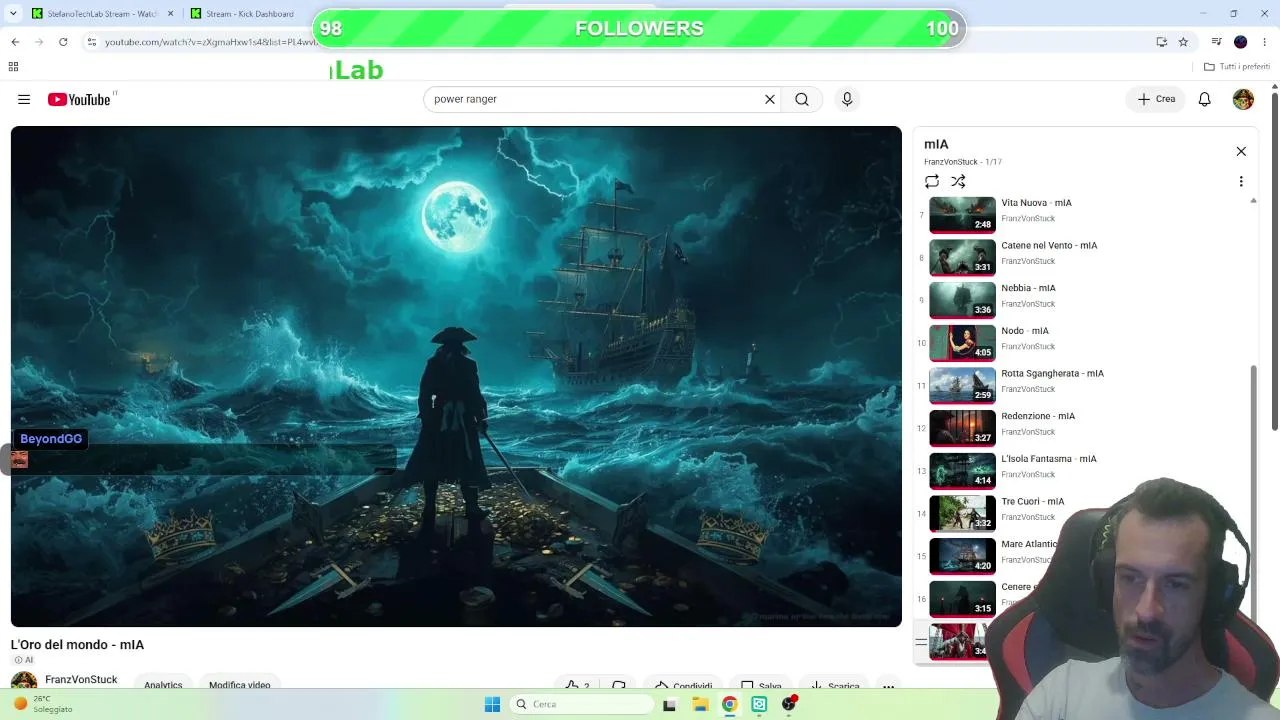
Task: Start voice search with the microphone
Action: pyautogui.click(x=847, y=99)
